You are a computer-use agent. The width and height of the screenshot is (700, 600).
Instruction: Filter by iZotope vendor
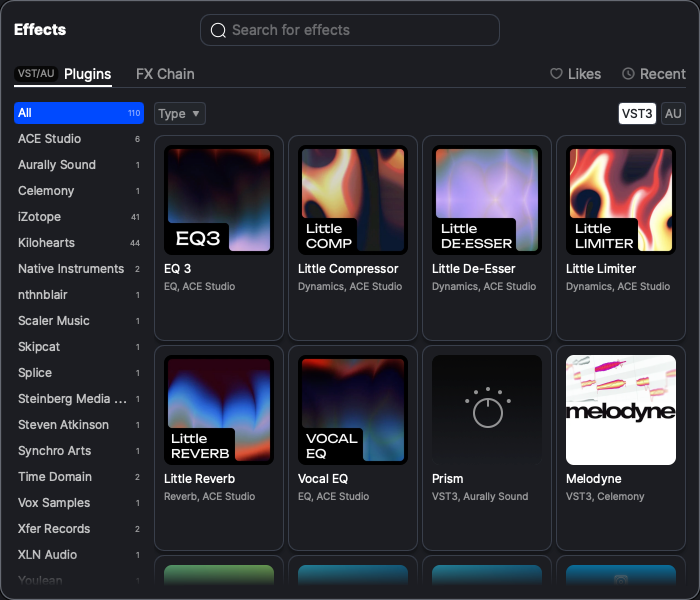[x=79, y=217]
